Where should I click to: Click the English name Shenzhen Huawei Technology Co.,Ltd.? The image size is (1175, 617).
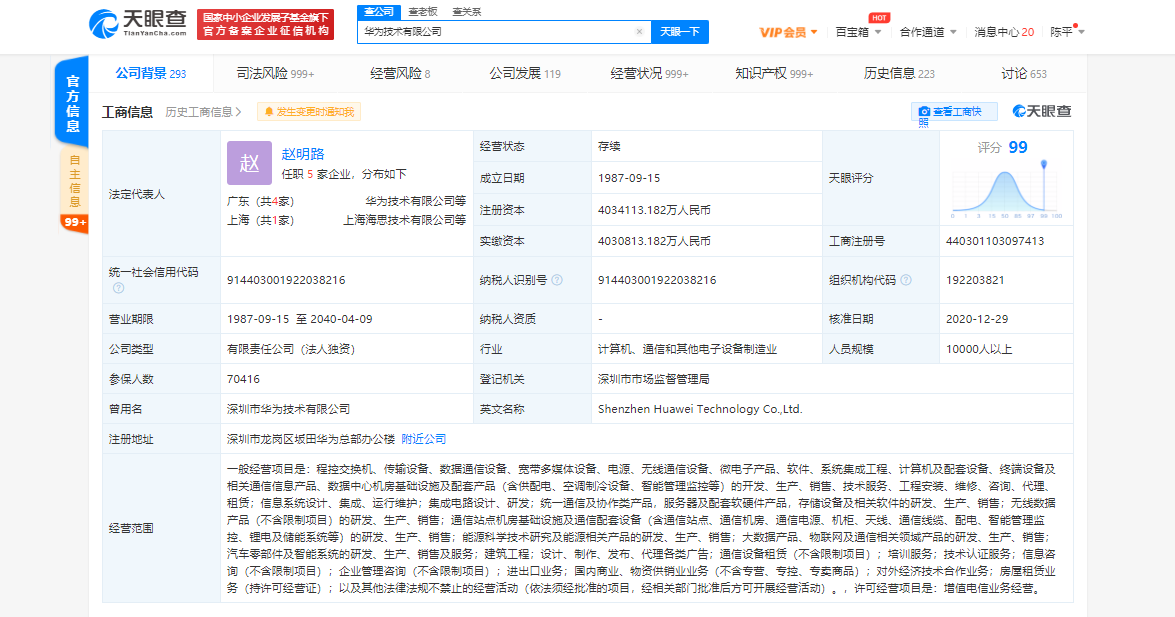click(700, 409)
